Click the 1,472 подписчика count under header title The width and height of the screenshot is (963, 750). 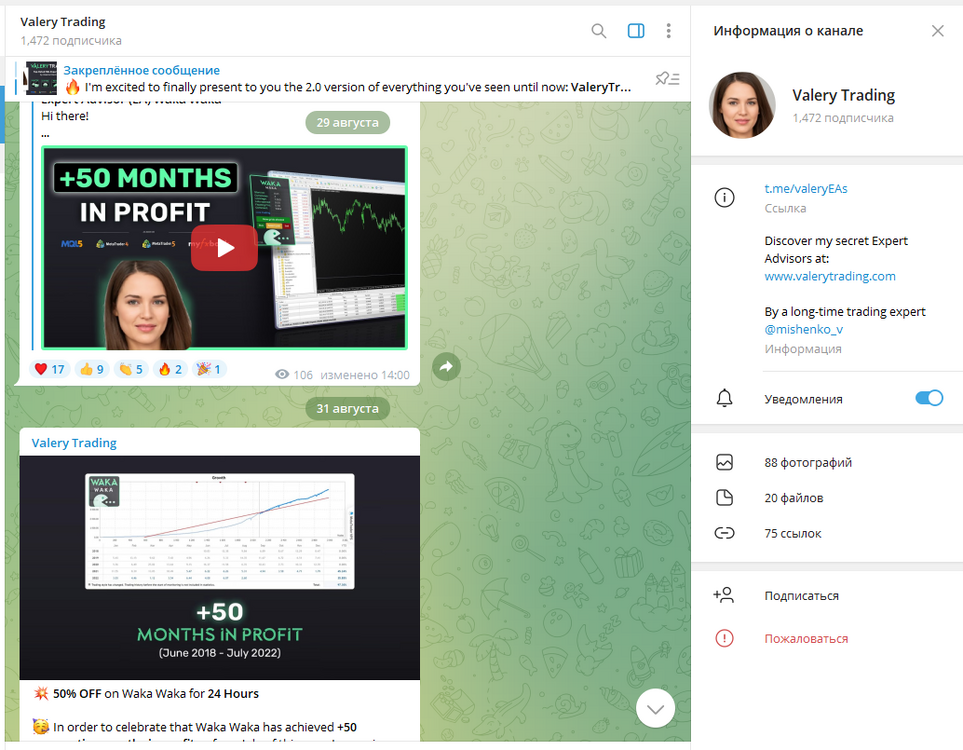click(71, 41)
